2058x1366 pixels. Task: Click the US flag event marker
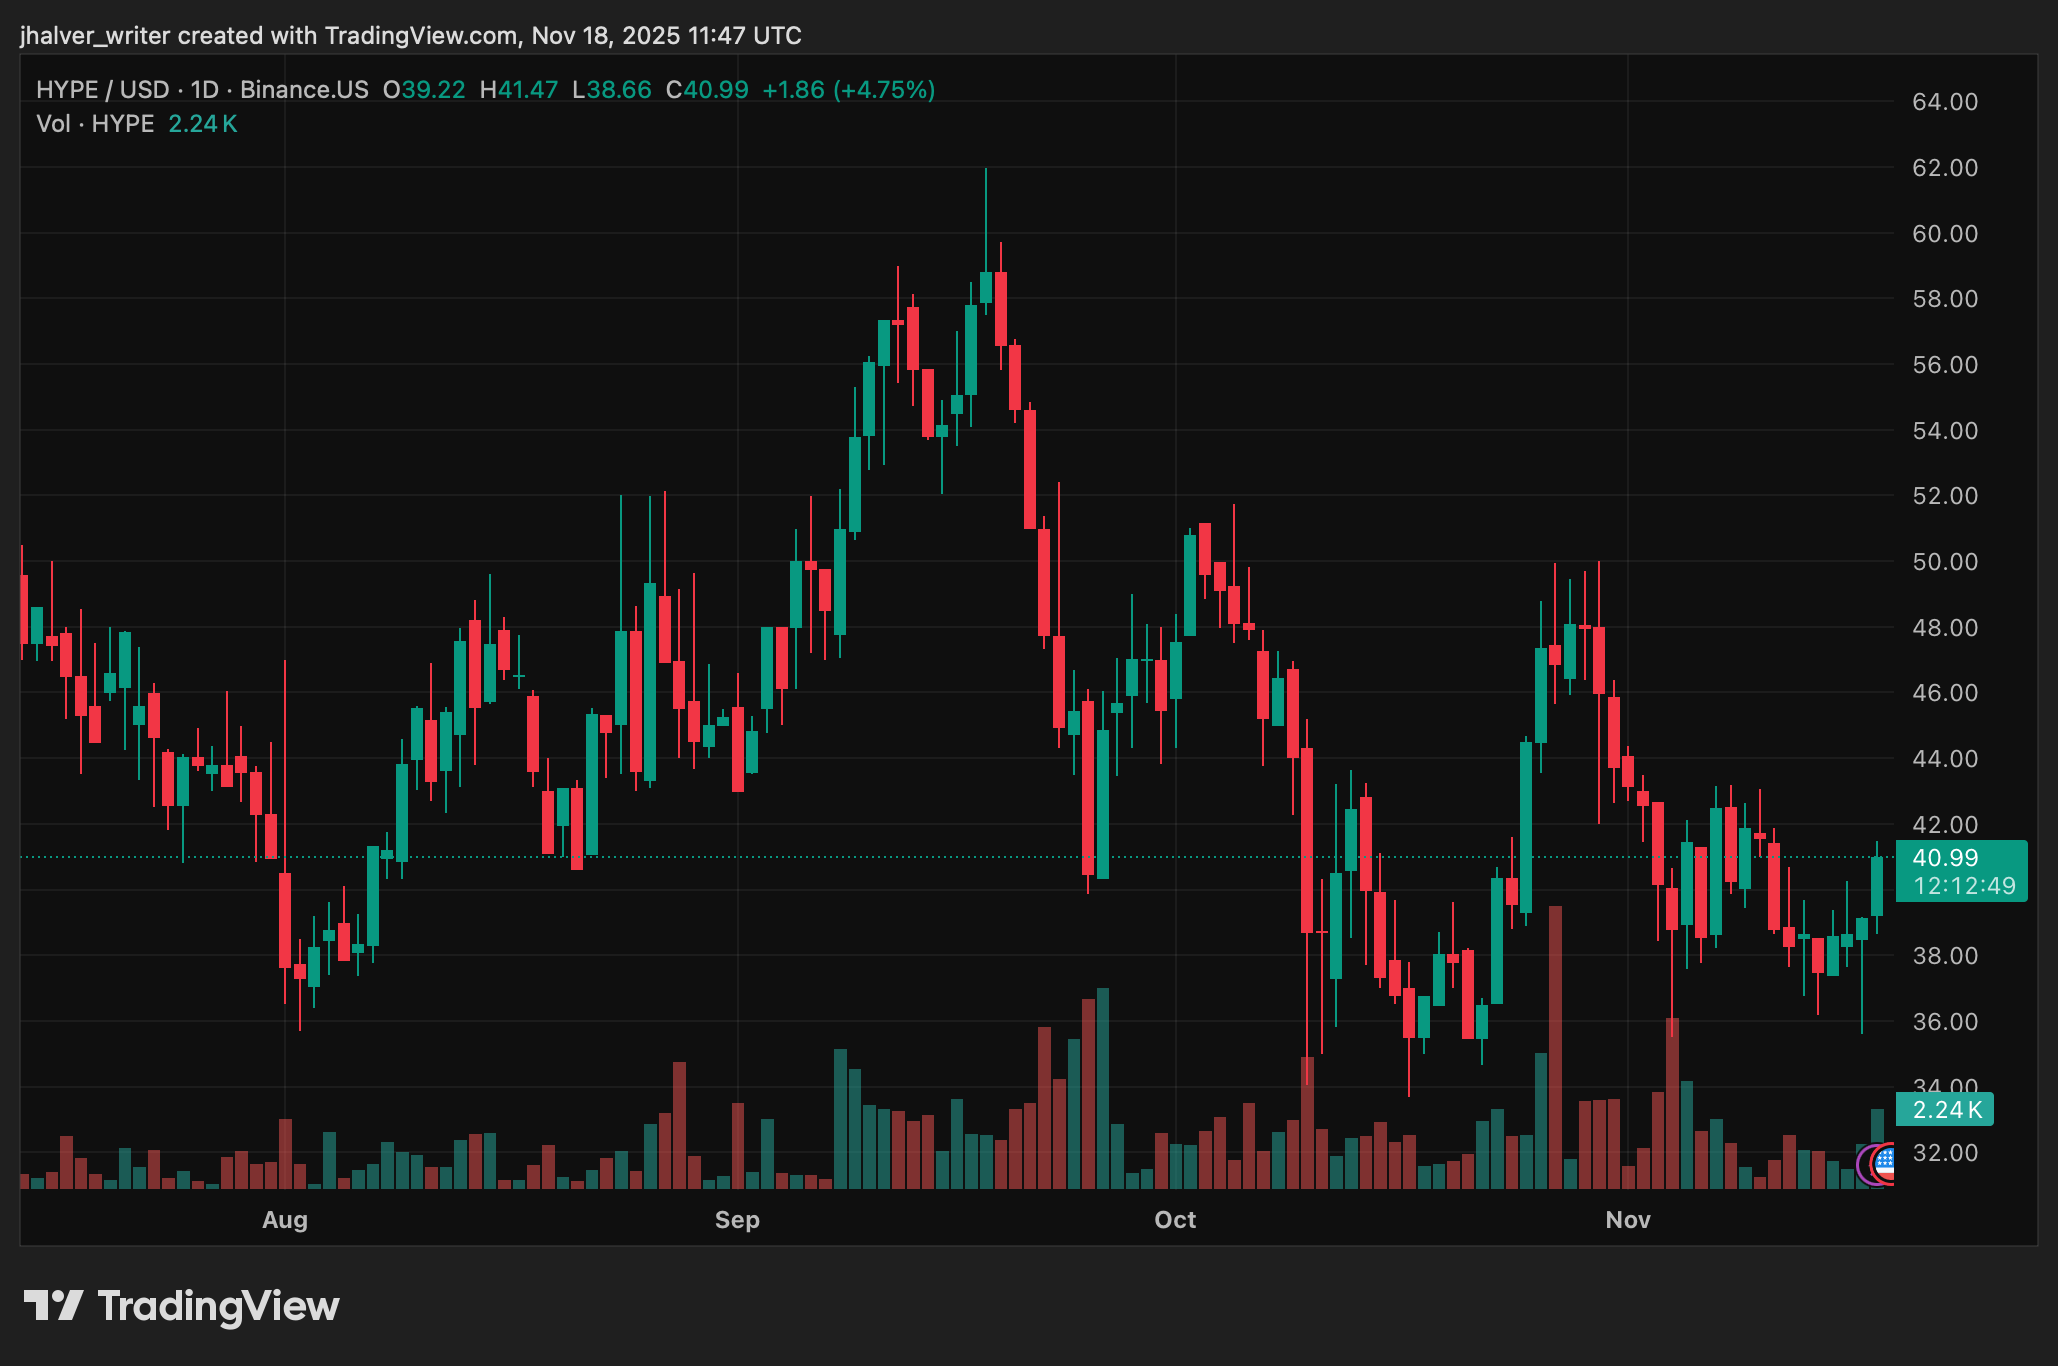[x=1886, y=1163]
